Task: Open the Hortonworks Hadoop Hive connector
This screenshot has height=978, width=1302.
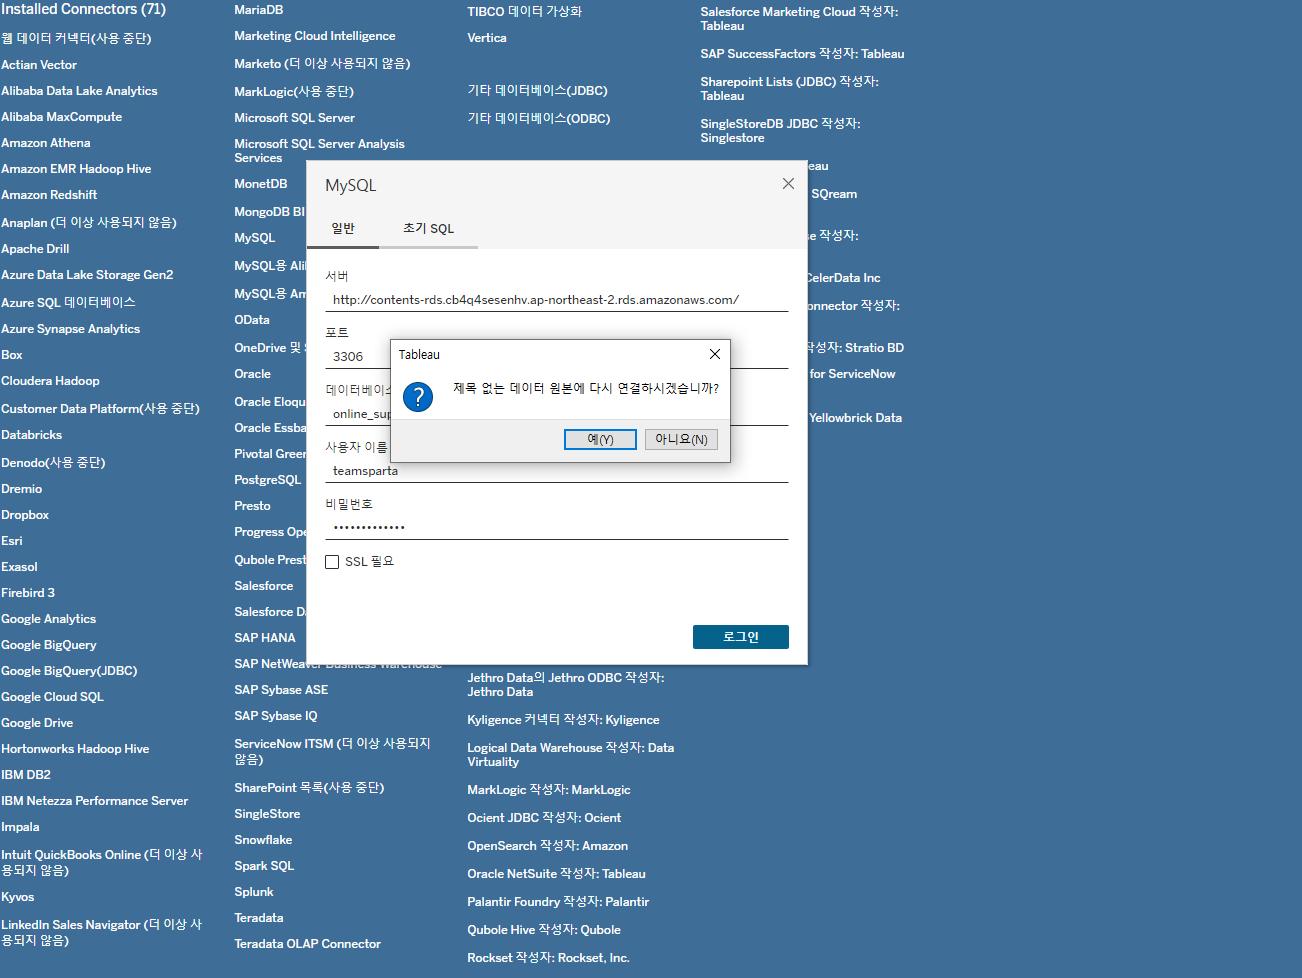Action: tap(75, 749)
